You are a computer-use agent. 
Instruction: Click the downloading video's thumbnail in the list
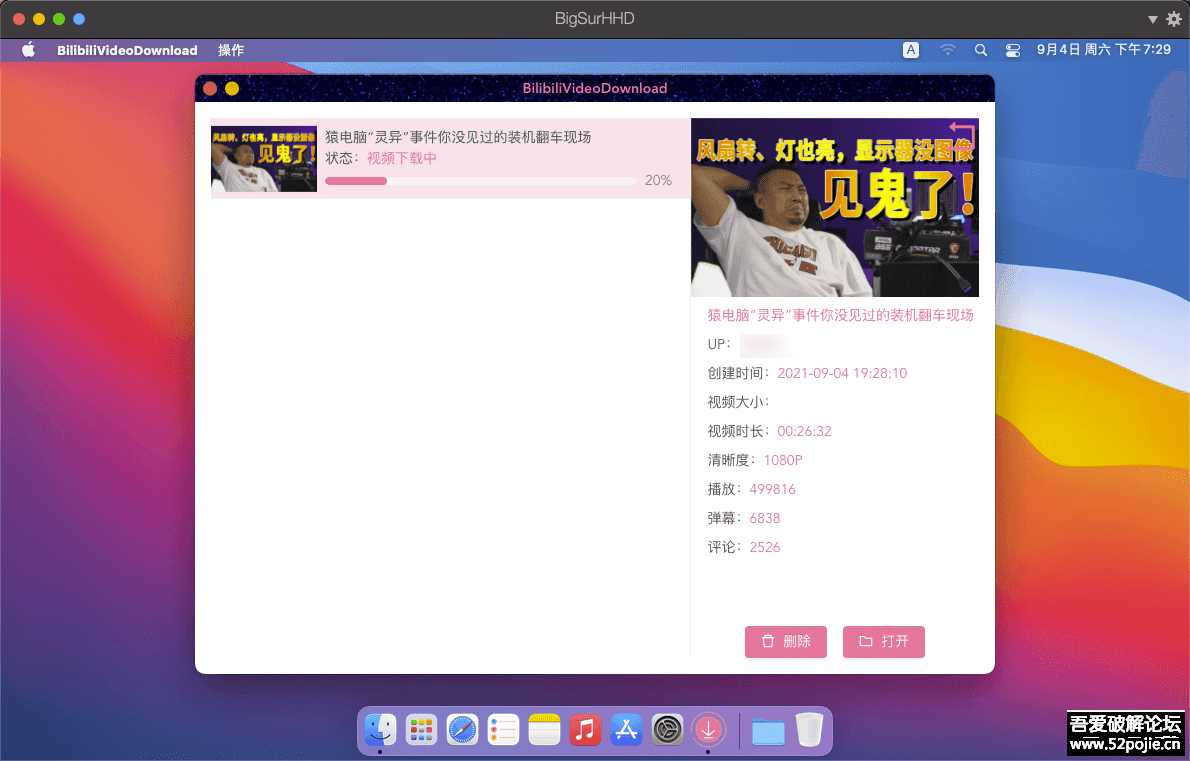[264, 158]
